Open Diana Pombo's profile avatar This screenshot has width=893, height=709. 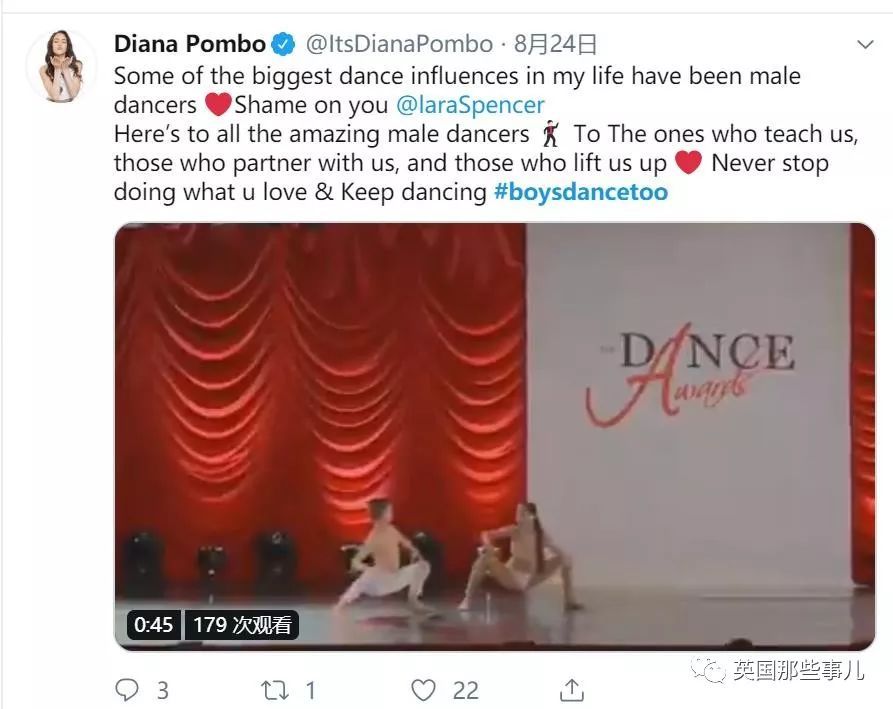point(62,66)
